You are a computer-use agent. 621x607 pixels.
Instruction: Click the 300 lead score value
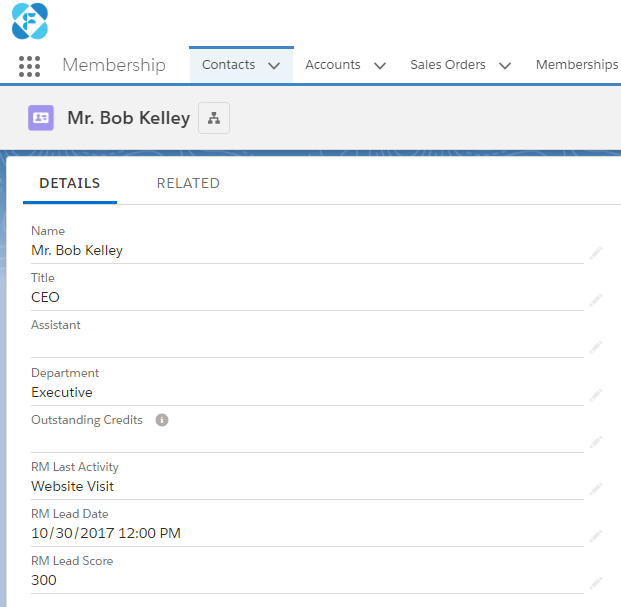coord(44,580)
